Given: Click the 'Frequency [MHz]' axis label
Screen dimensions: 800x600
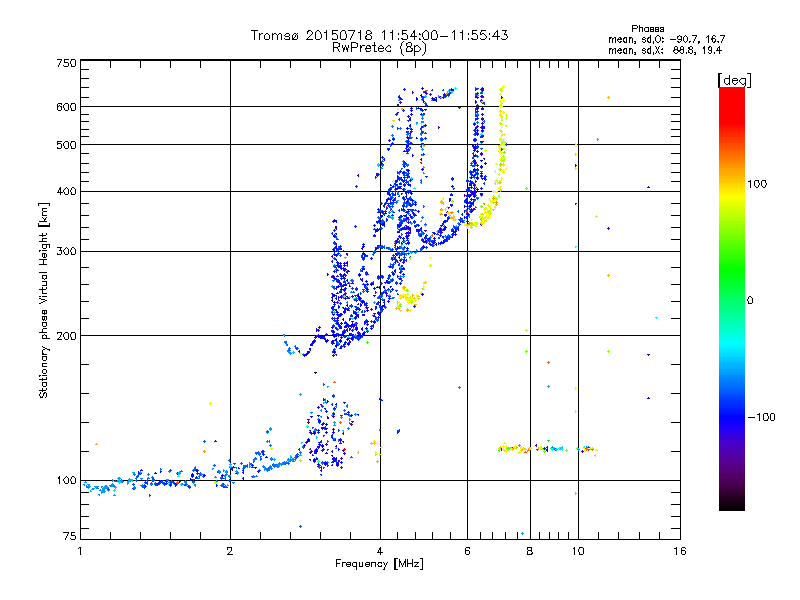Looking at the screenshot, I should coord(379,564).
